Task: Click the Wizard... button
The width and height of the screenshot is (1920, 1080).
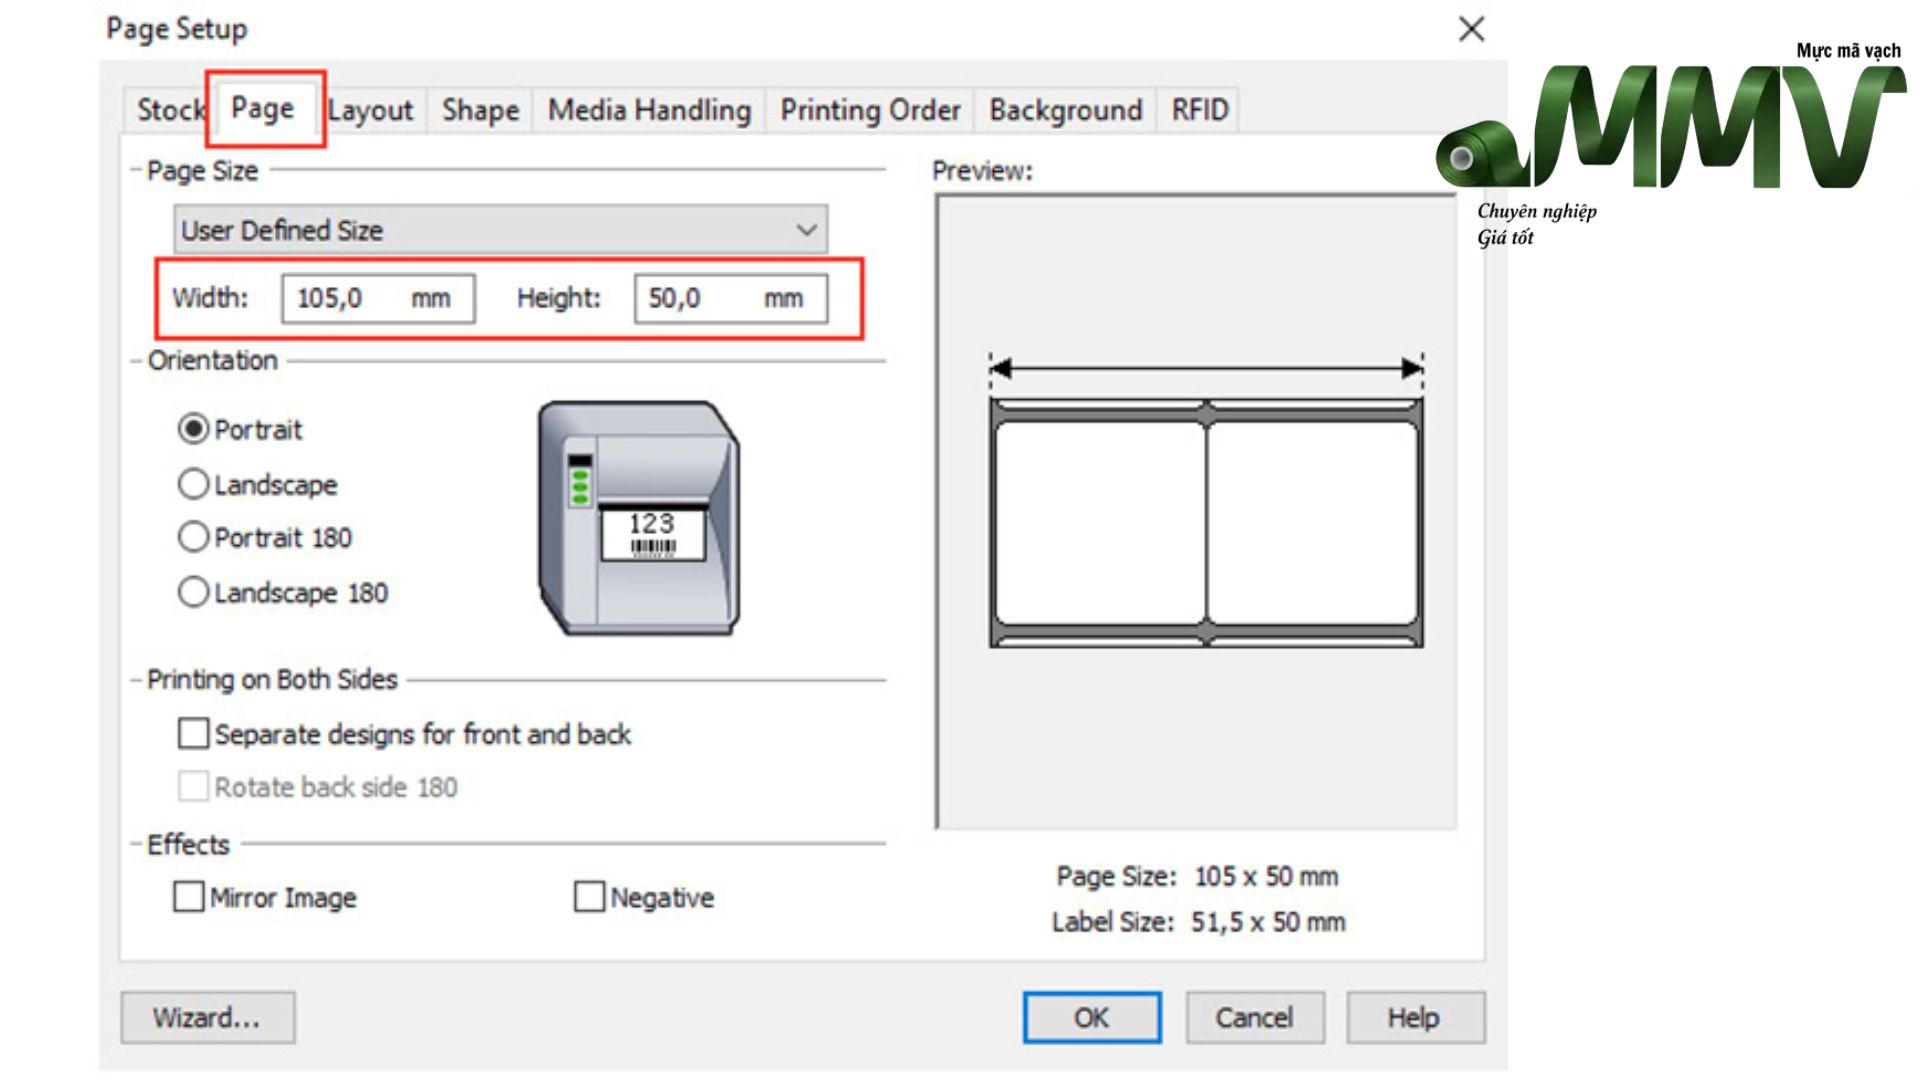Action: click(208, 1018)
